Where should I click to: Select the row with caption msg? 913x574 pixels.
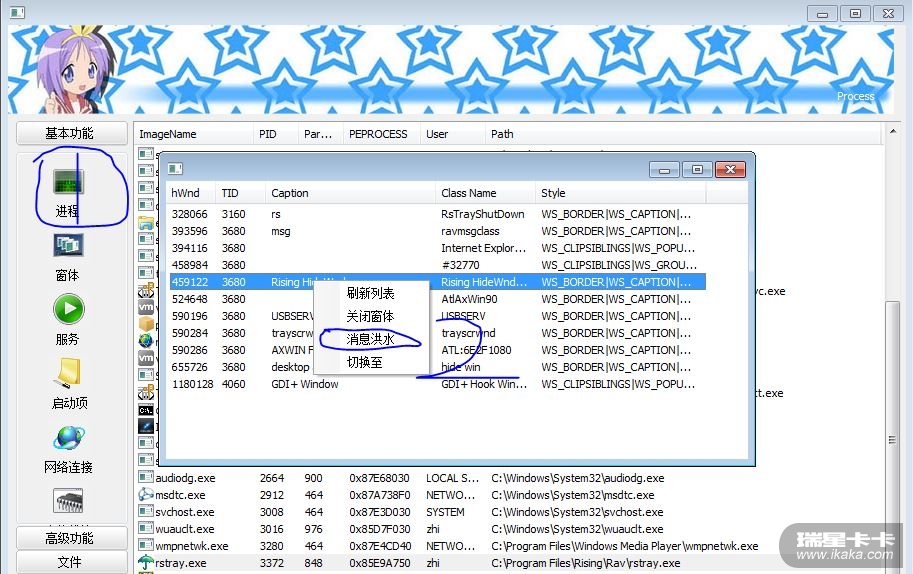coord(437,231)
